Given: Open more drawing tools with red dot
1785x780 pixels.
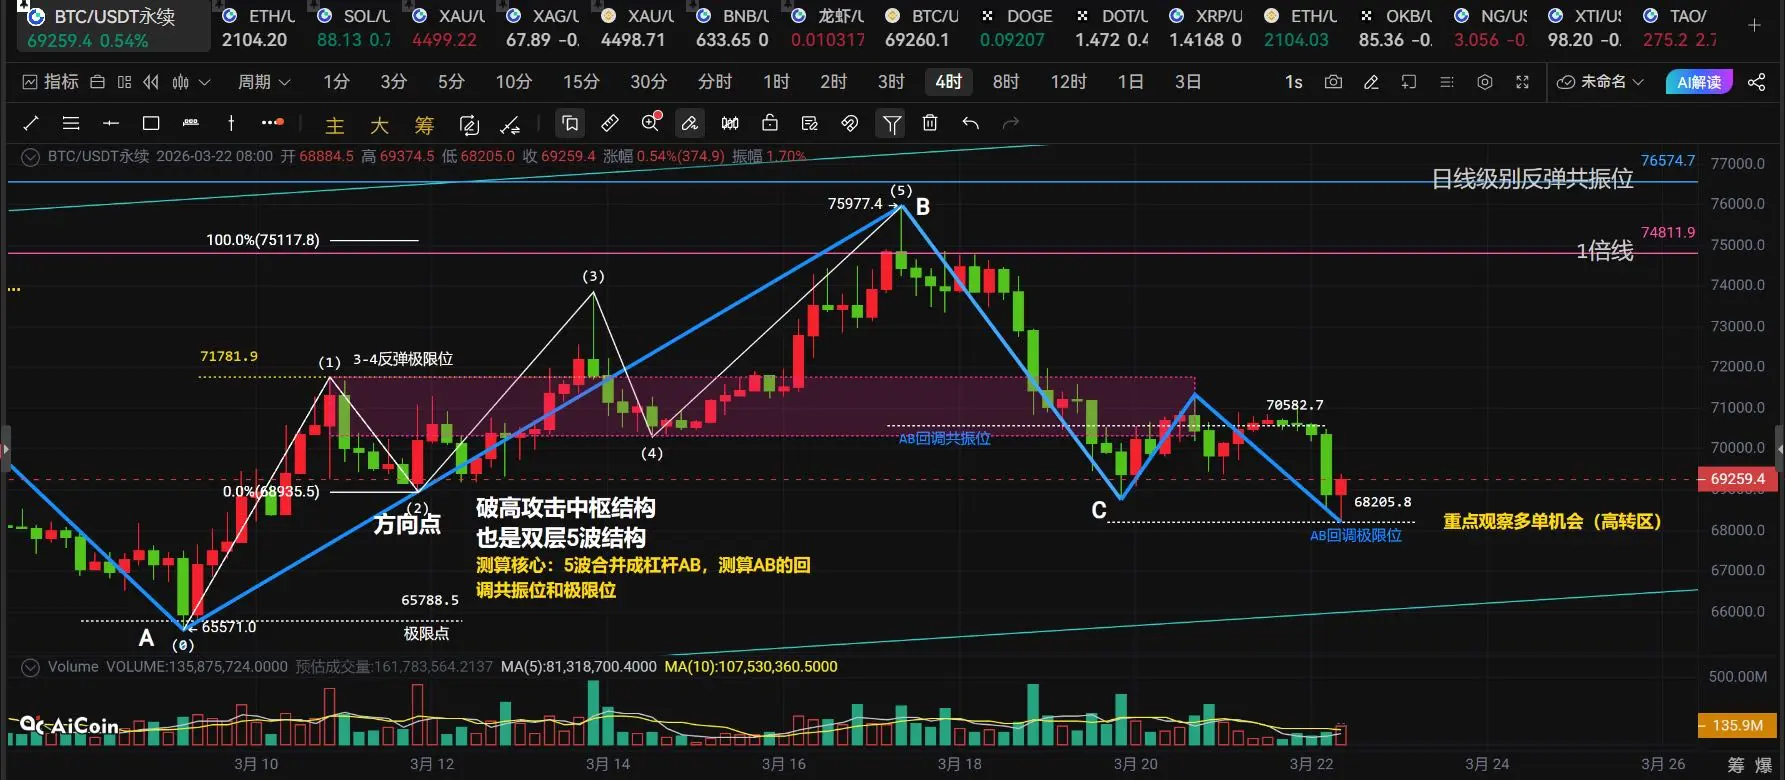Looking at the screenshot, I should [272, 123].
